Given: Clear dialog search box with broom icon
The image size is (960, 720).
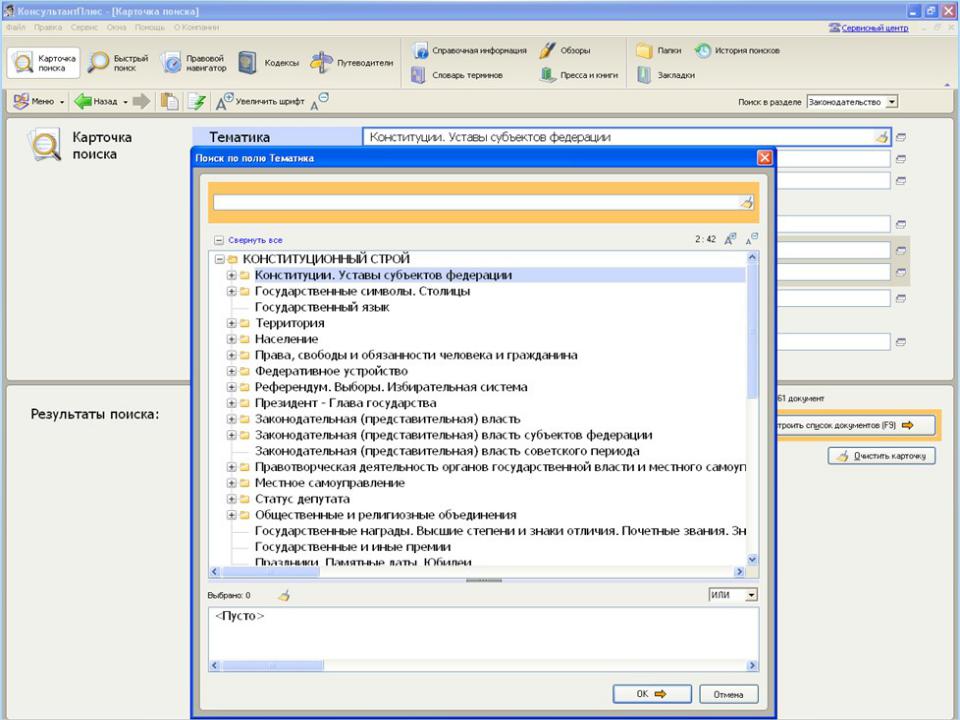Looking at the screenshot, I should coord(746,202).
